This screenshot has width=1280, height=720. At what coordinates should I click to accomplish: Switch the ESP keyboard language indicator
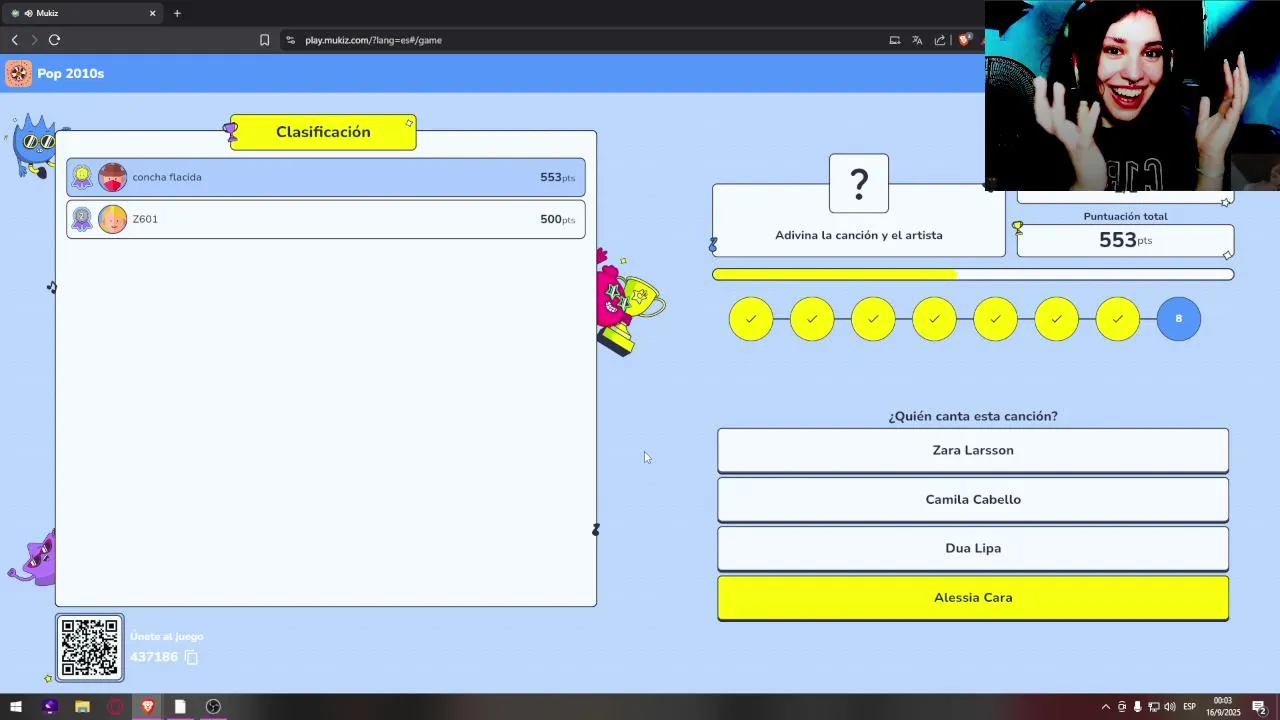tap(1189, 707)
